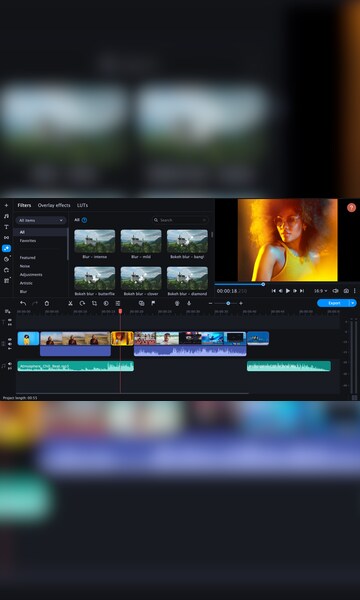This screenshot has height=600, width=360.
Task: Open the Titles text panel
Action: (x=6, y=227)
